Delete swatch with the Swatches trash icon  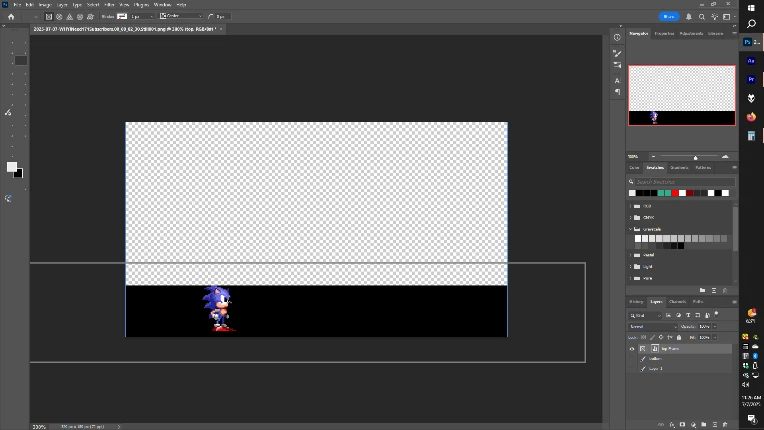click(x=725, y=290)
